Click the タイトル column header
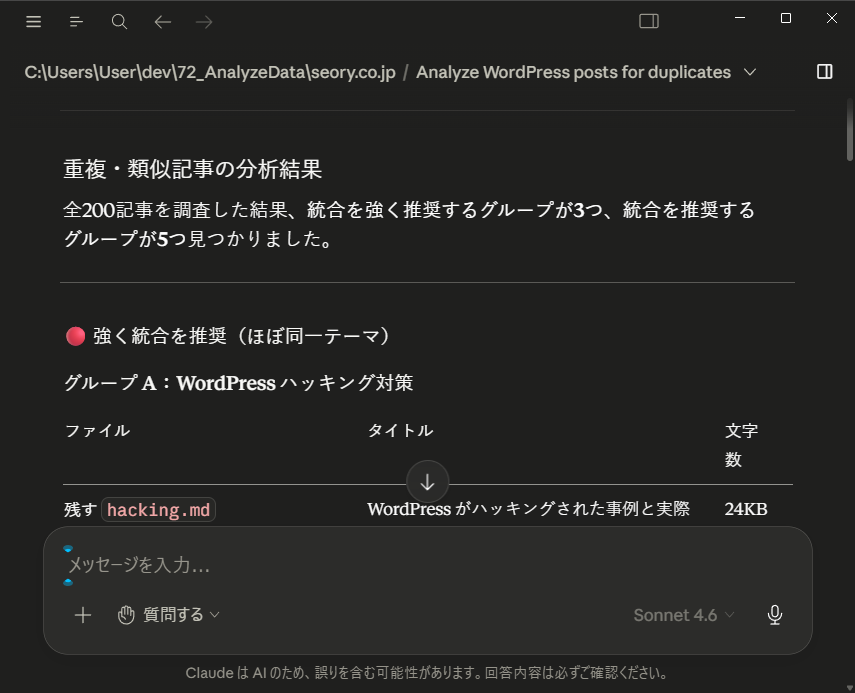The width and height of the screenshot is (855, 693). 400,431
